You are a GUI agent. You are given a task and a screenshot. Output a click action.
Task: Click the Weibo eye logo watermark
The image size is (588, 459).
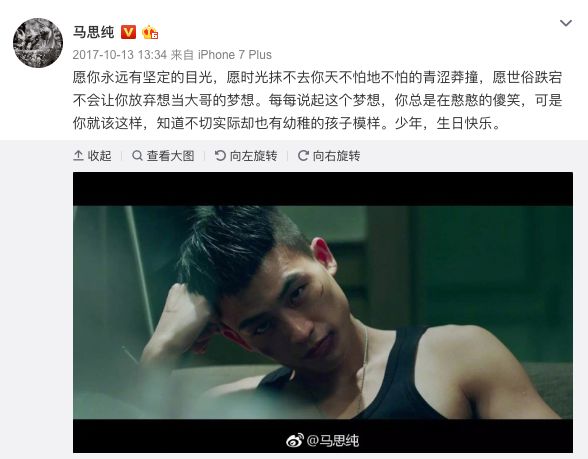[295, 440]
